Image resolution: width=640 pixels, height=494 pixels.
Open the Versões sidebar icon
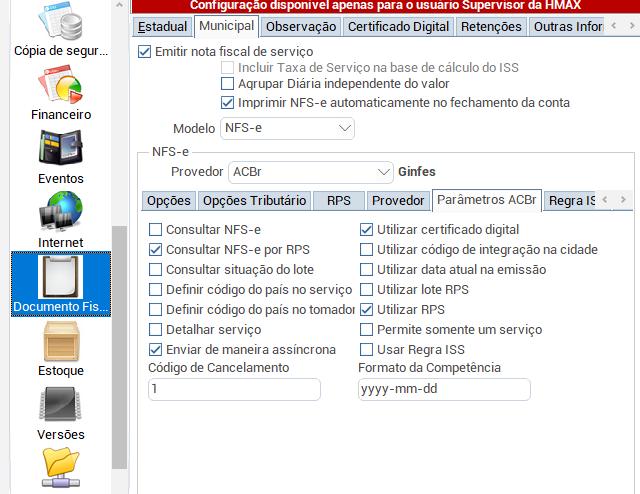click(x=59, y=407)
